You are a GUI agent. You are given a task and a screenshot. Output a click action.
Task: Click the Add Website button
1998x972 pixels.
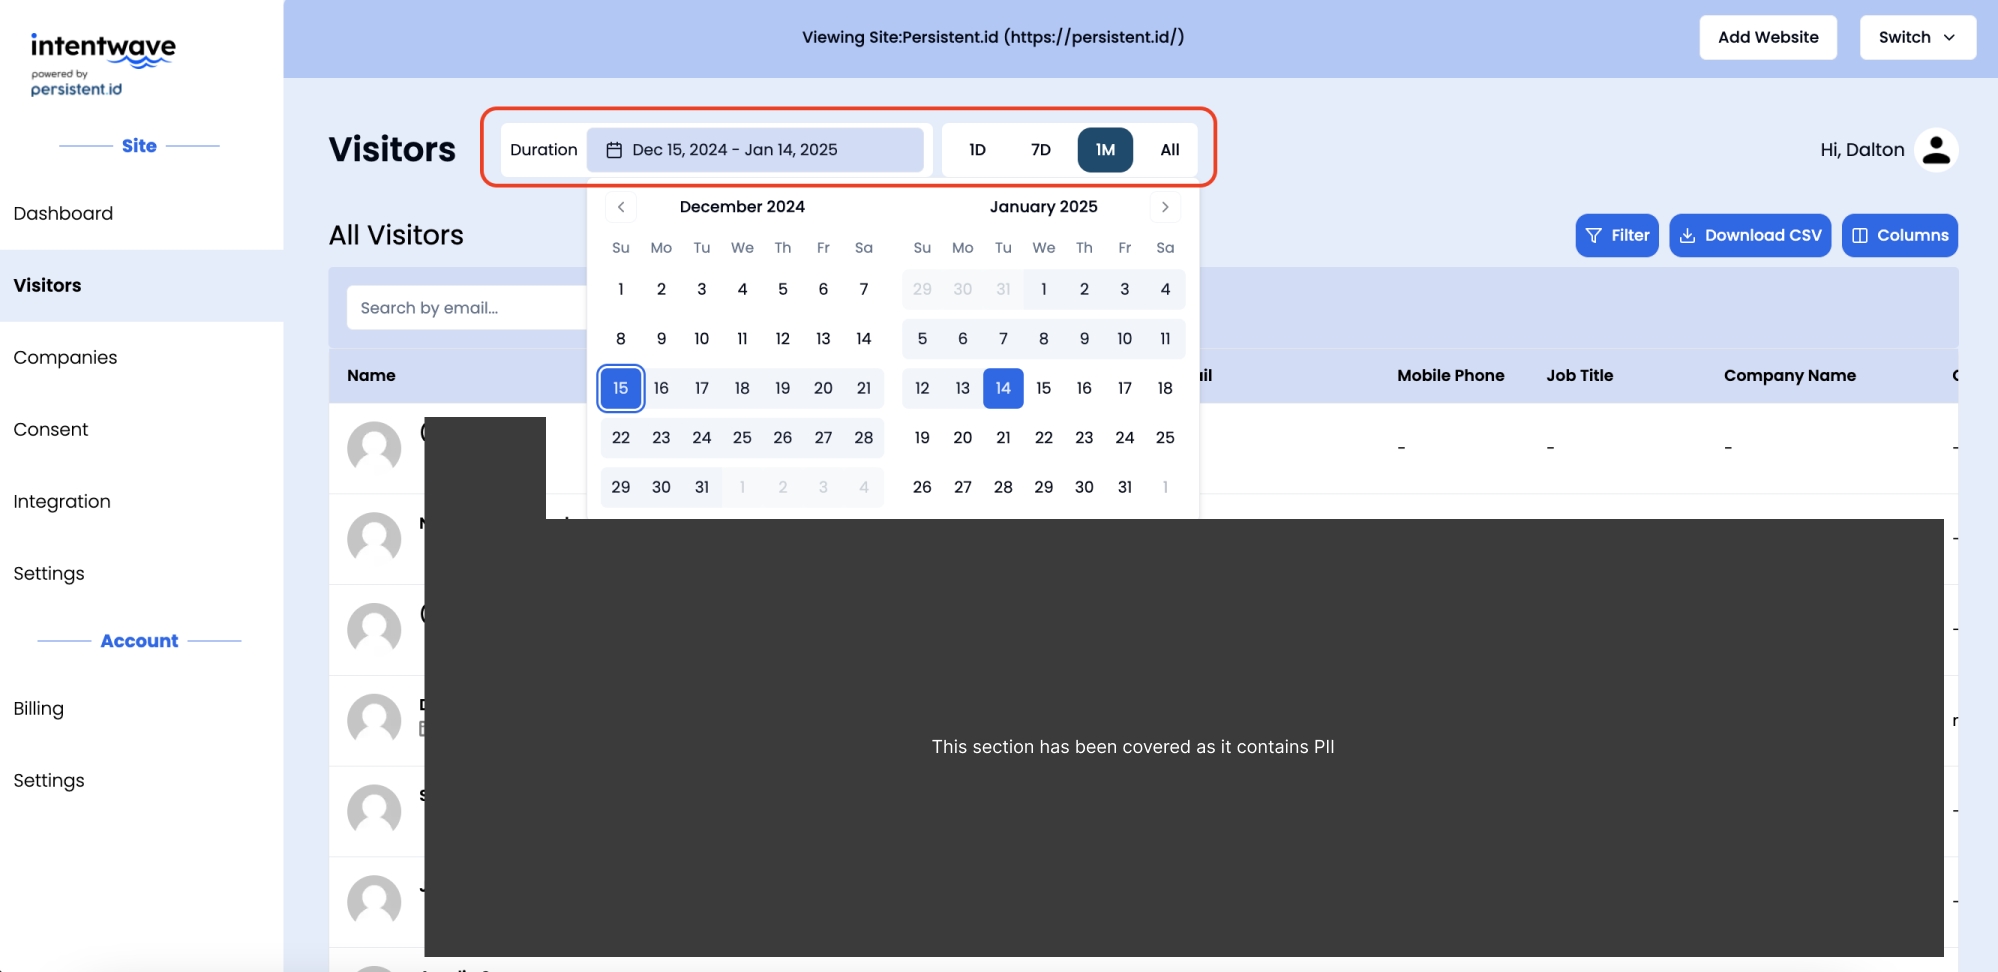click(1767, 38)
